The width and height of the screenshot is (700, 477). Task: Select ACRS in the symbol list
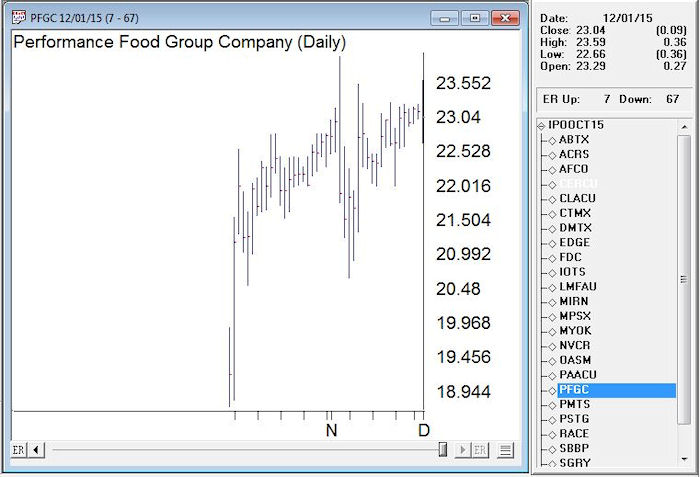pyautogui.click(x=574, y=155)
